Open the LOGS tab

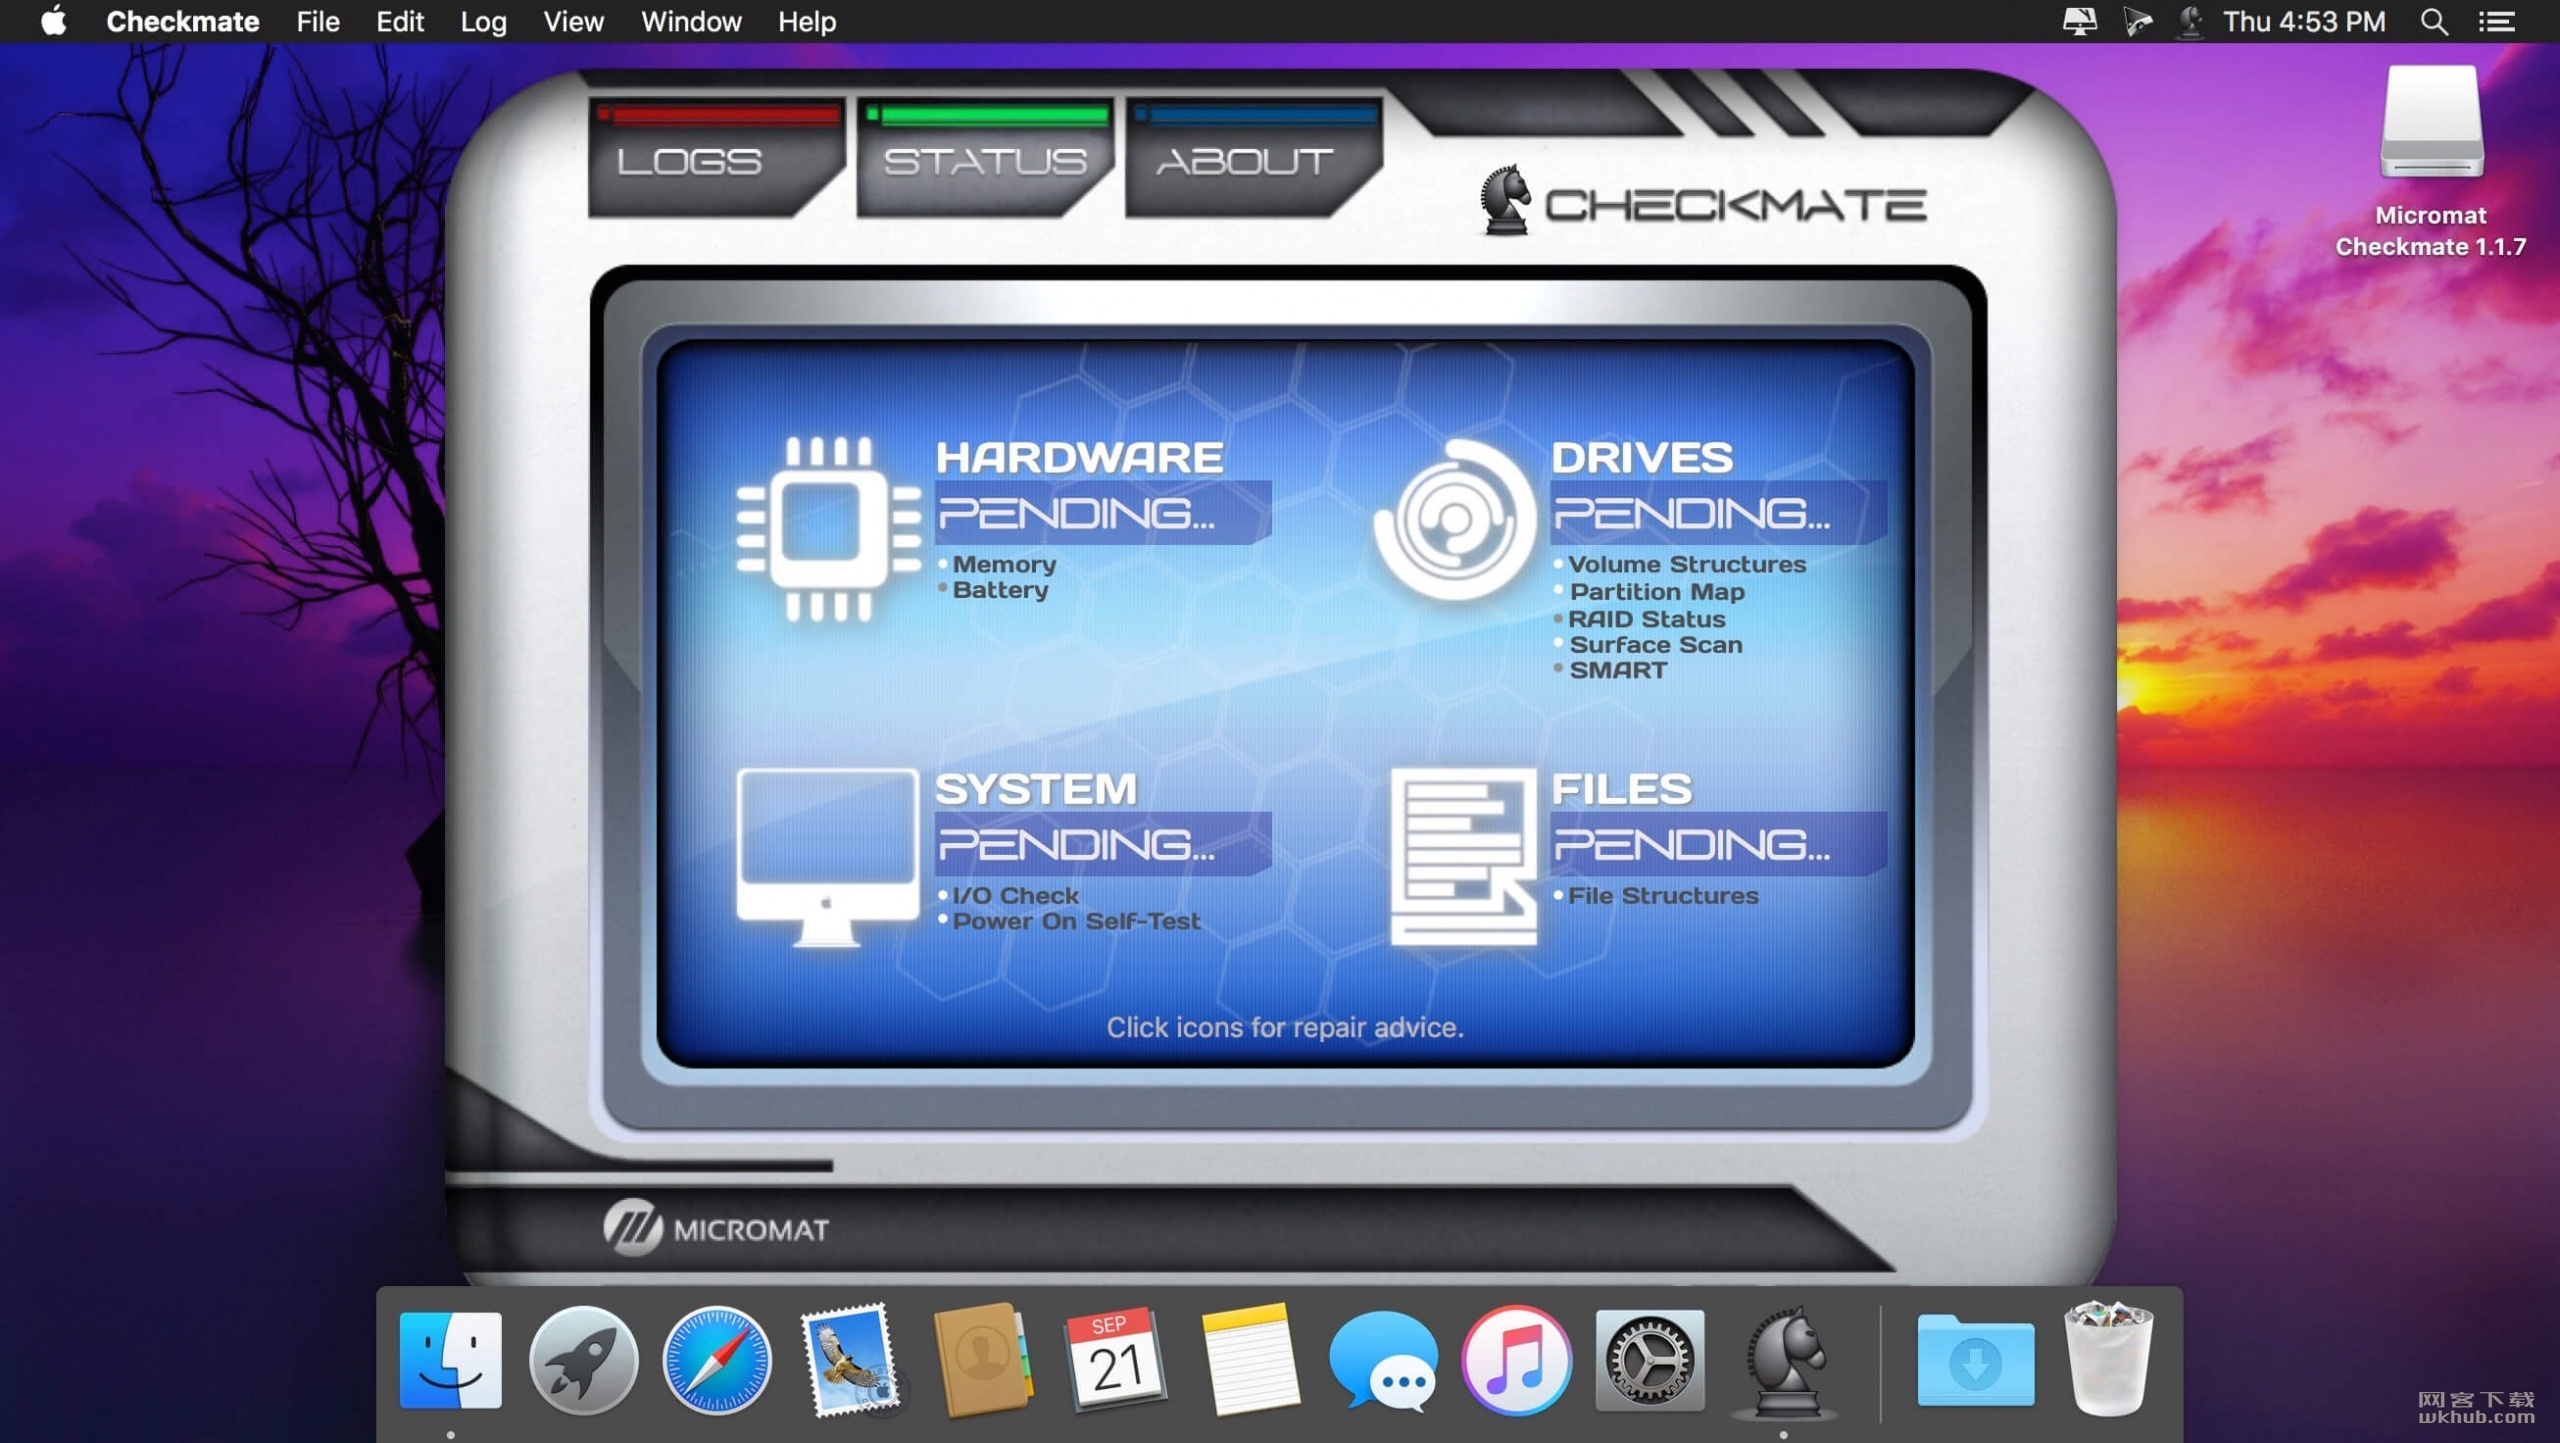[715, 157]
